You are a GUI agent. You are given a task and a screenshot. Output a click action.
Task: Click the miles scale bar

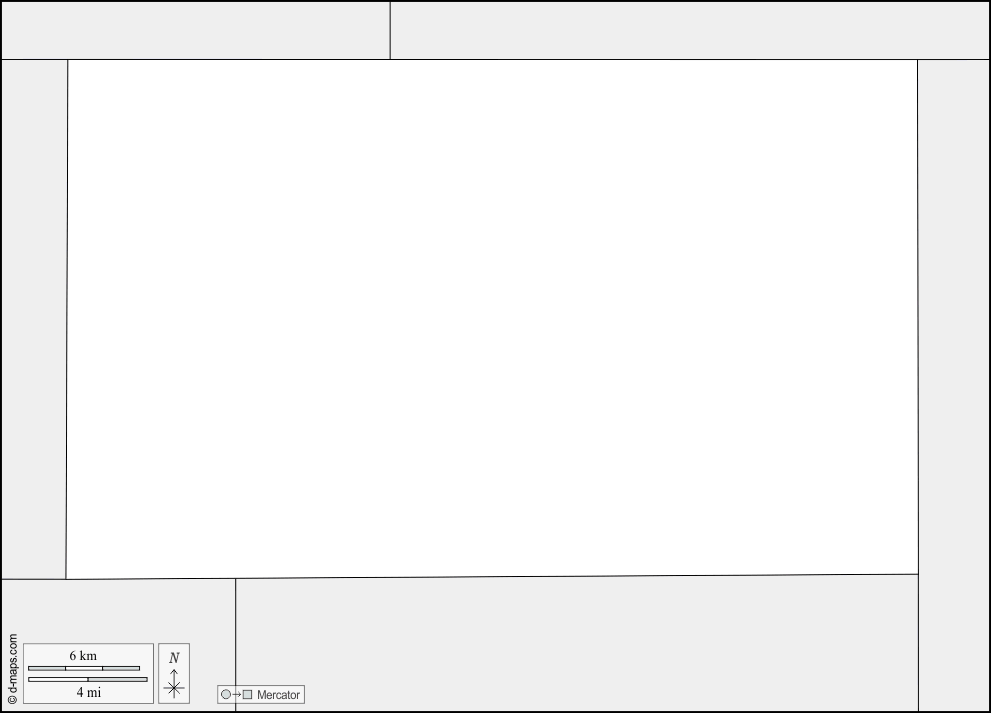(x=88, y=679)
